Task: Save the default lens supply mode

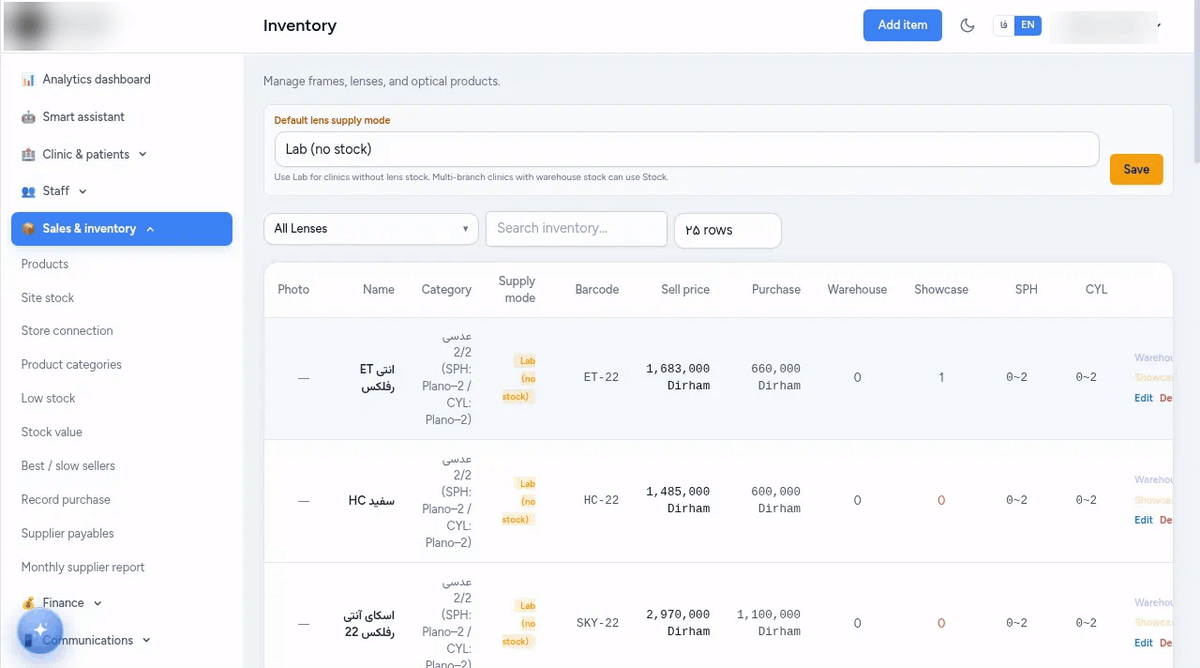Action: 1136,169
